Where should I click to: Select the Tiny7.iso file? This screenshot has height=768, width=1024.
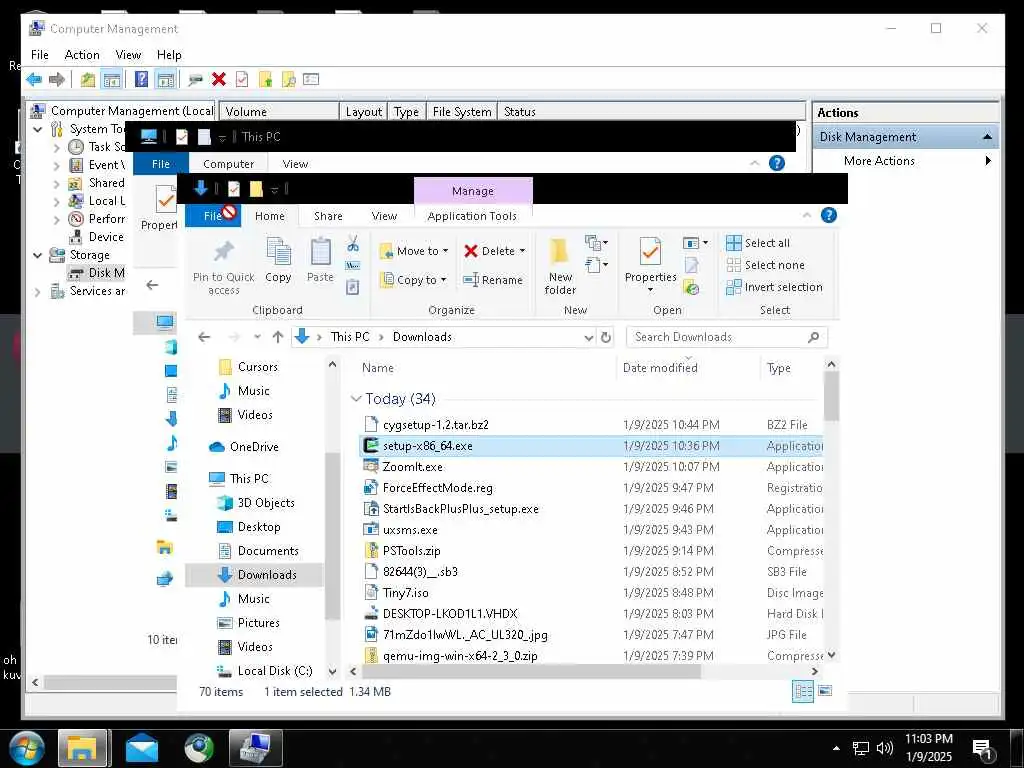point(406,593)
